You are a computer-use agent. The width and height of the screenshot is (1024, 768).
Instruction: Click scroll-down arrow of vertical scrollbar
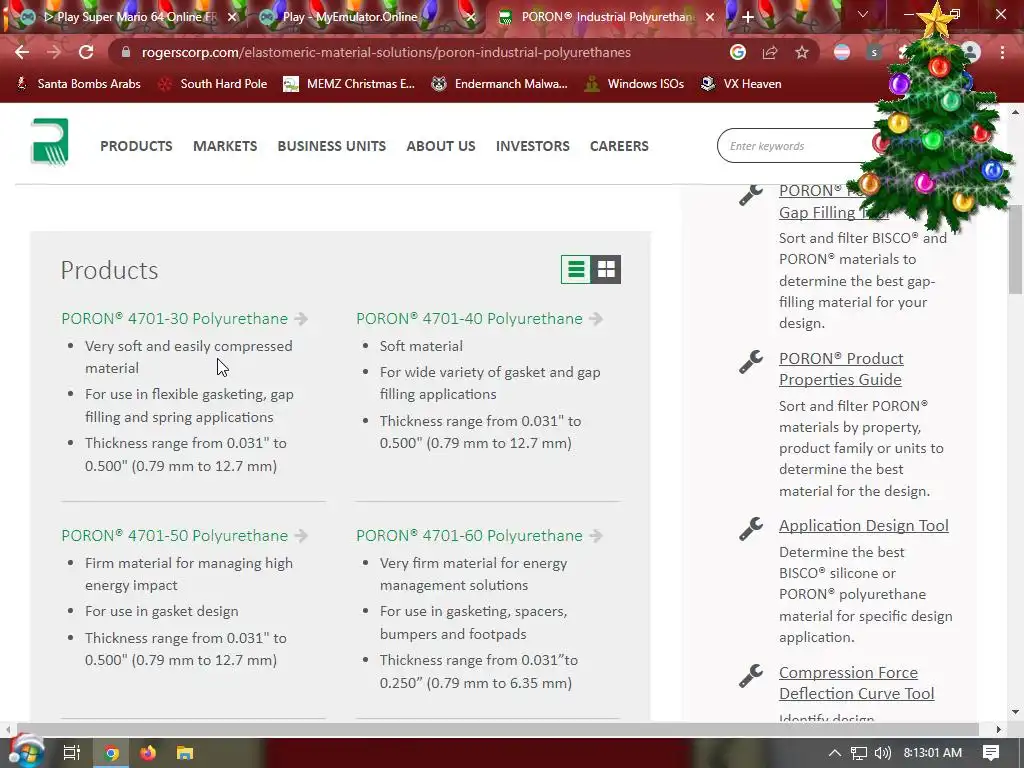pos(1016,712)
